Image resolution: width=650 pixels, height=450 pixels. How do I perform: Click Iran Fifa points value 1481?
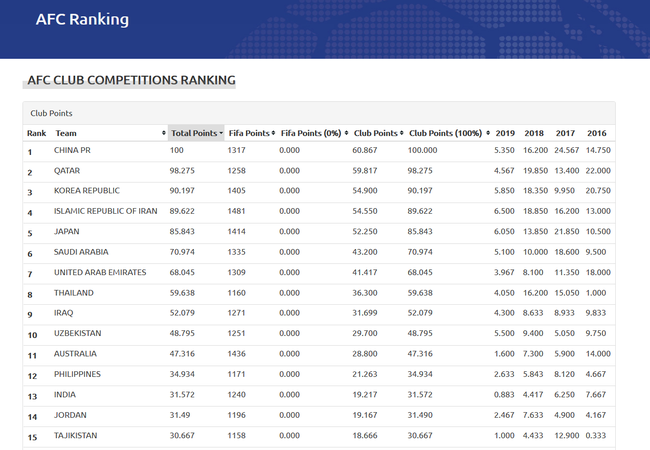tap(236, 211)
